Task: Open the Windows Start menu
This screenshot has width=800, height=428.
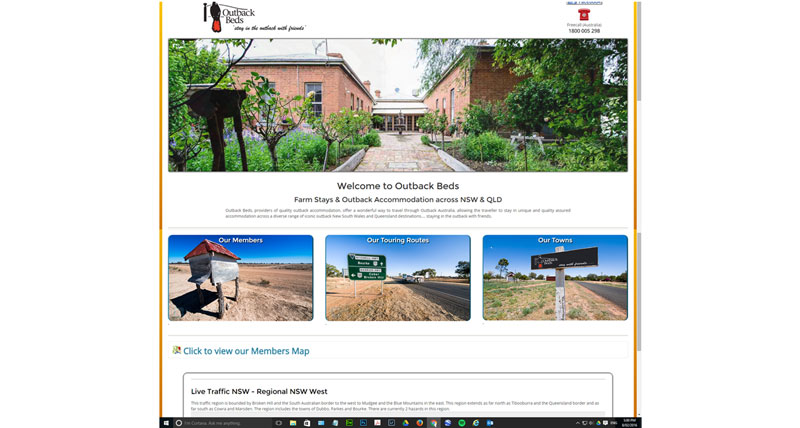Action: click(x=166, y=423)
